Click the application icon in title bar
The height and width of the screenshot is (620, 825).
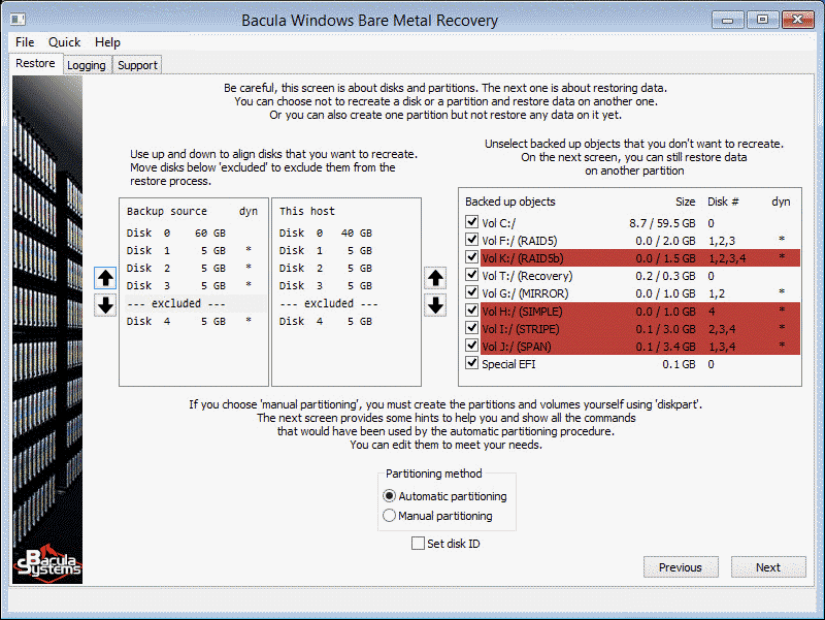click(x=18, y=19)
